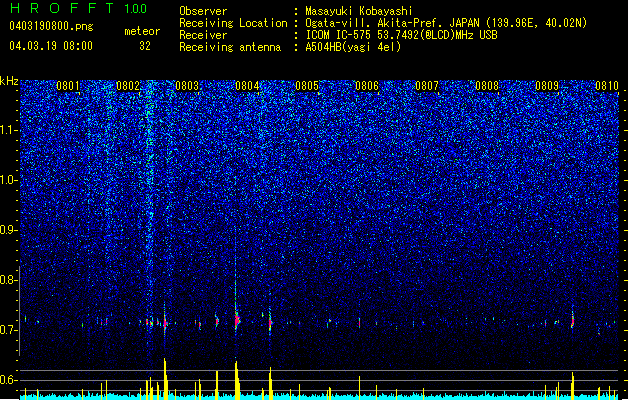Click the 0.9 kHz frequency axis label
The width and height of the screenshot is (629, 400).
click(x=9, y=230)
